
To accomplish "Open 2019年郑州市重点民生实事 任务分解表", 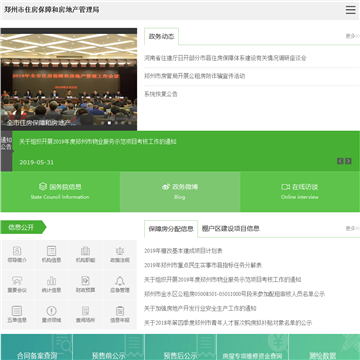I will click(x=203, y=265).
